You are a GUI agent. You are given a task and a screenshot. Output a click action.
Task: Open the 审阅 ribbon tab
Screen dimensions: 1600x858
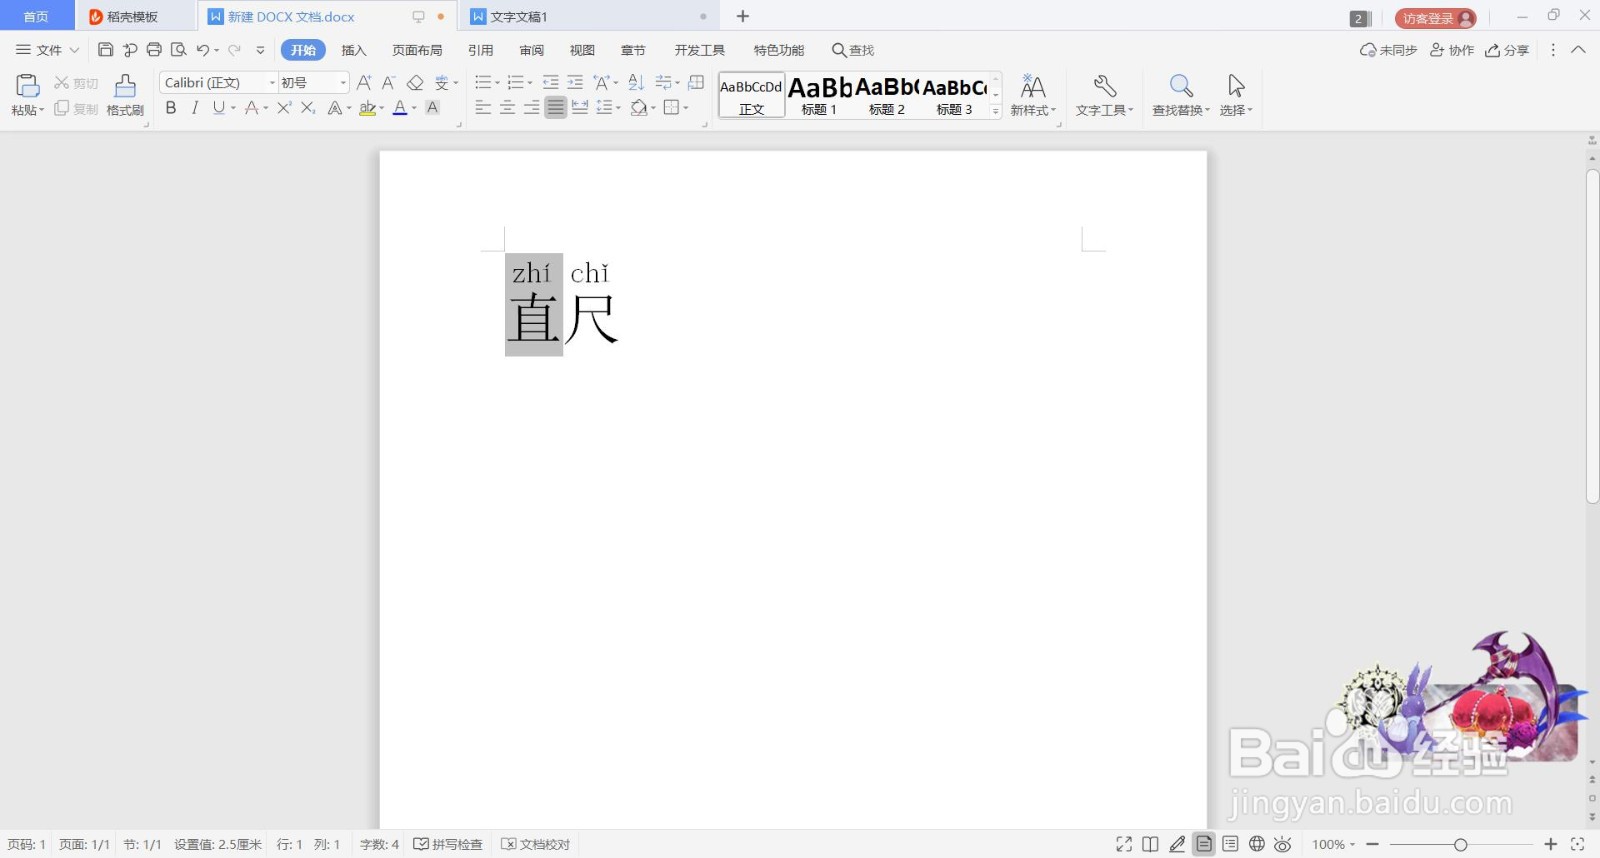532,50
